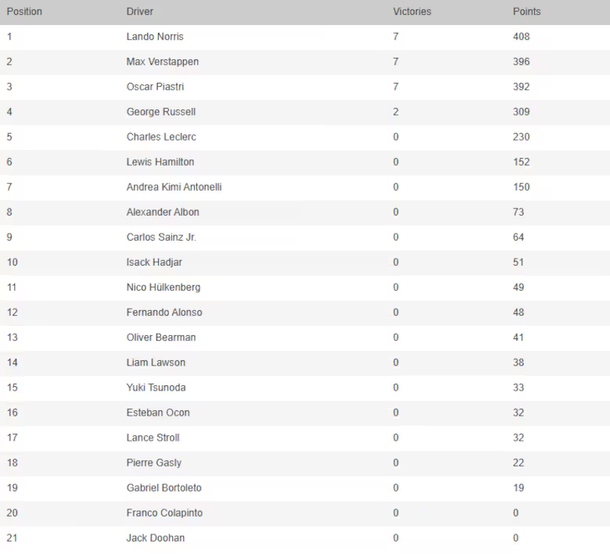The width and height of the screenshot is (610, 554).
Task: Click Jack Doohan in last row
Action: (155, 538)
